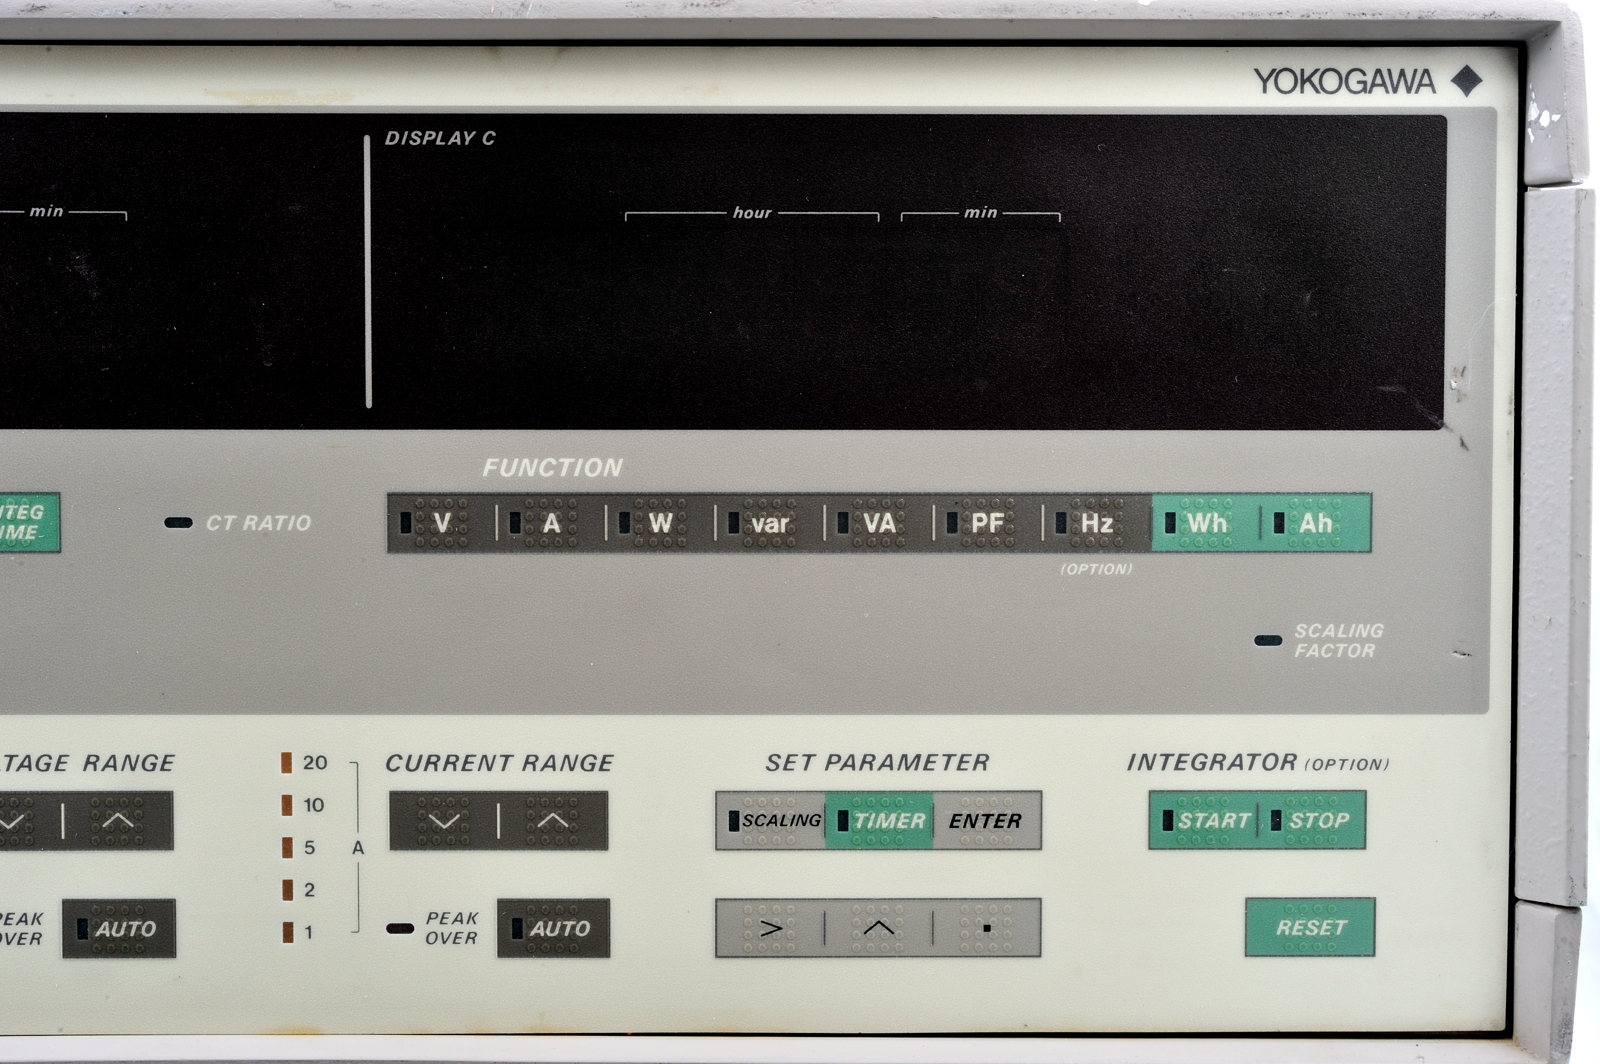Toggle AUTO for voltage range

pyautogui.click(x=119, y=928)
